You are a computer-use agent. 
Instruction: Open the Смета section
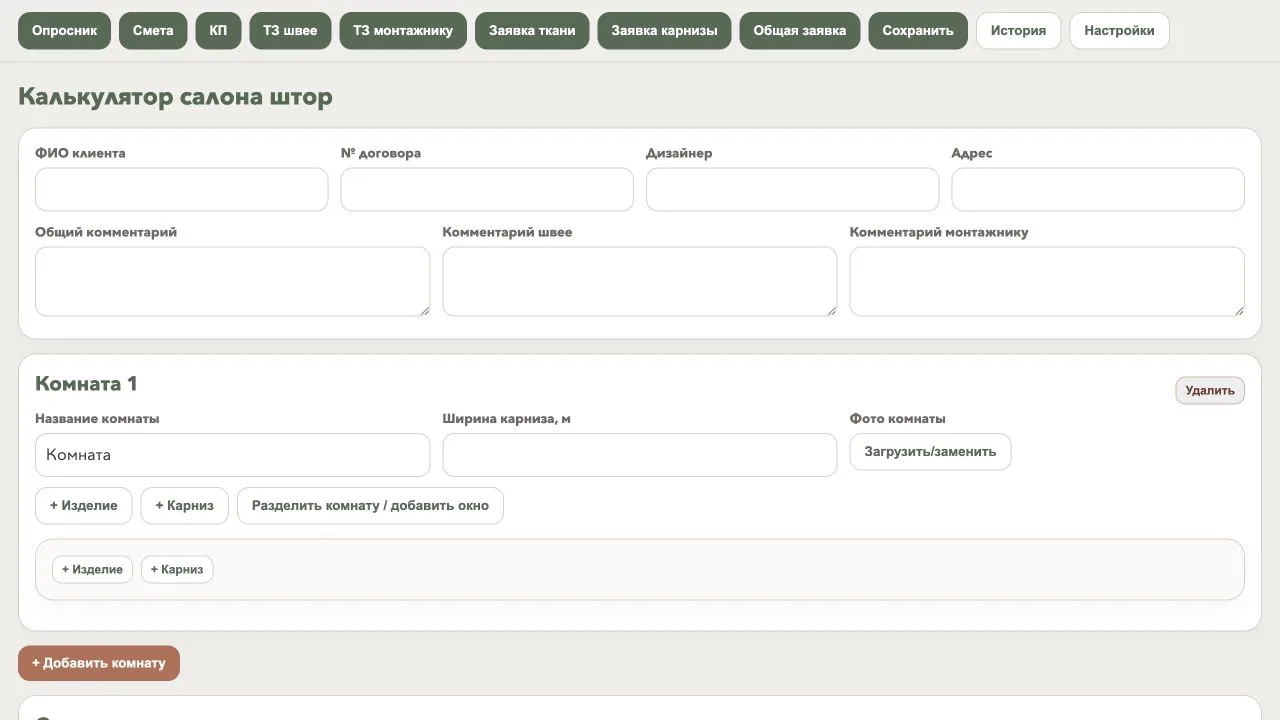coord(153,30)
